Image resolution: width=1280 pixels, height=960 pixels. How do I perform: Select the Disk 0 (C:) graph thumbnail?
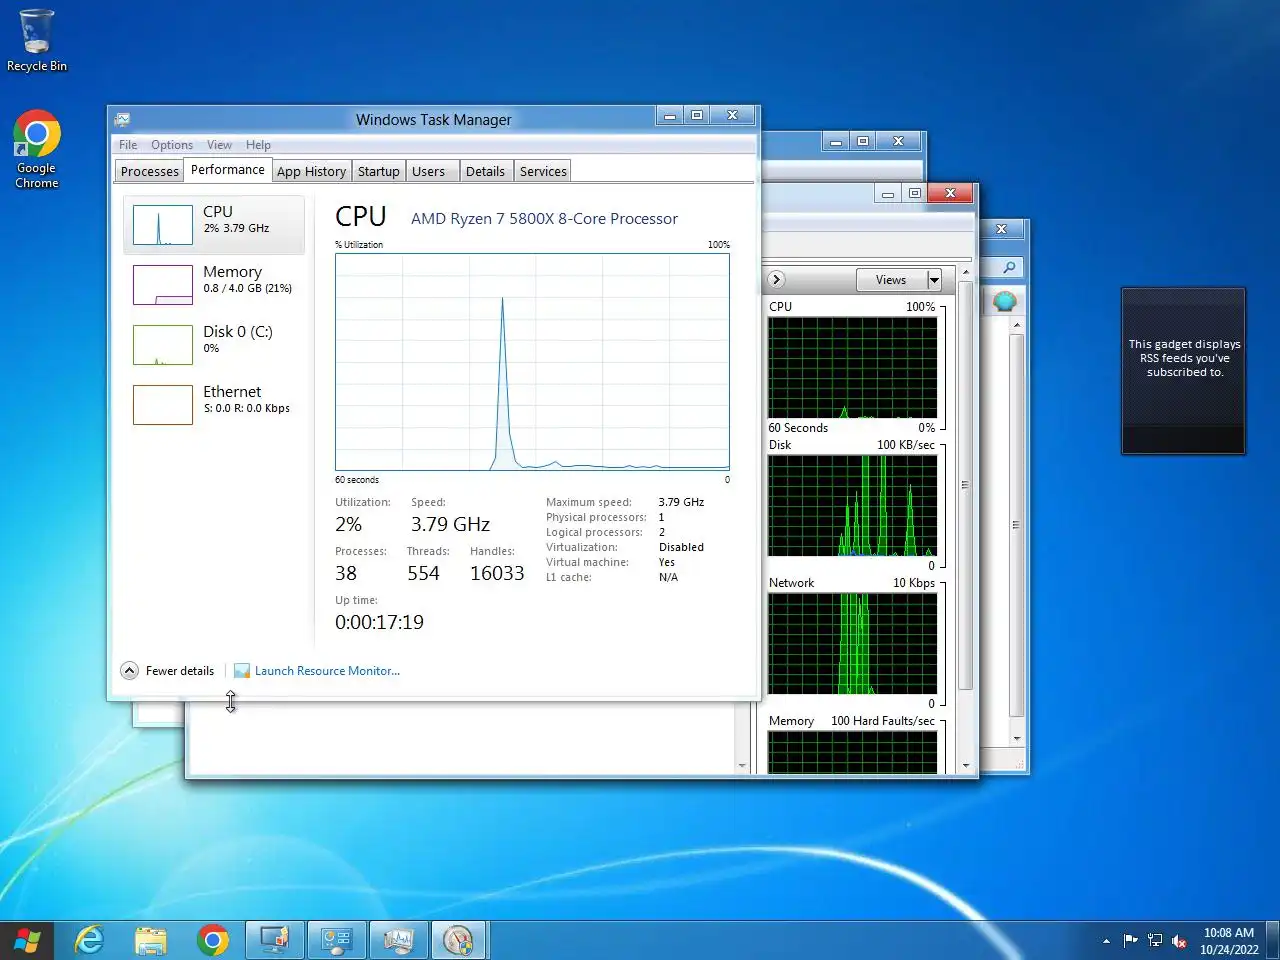pyautogui.click(x=162, y=345)
